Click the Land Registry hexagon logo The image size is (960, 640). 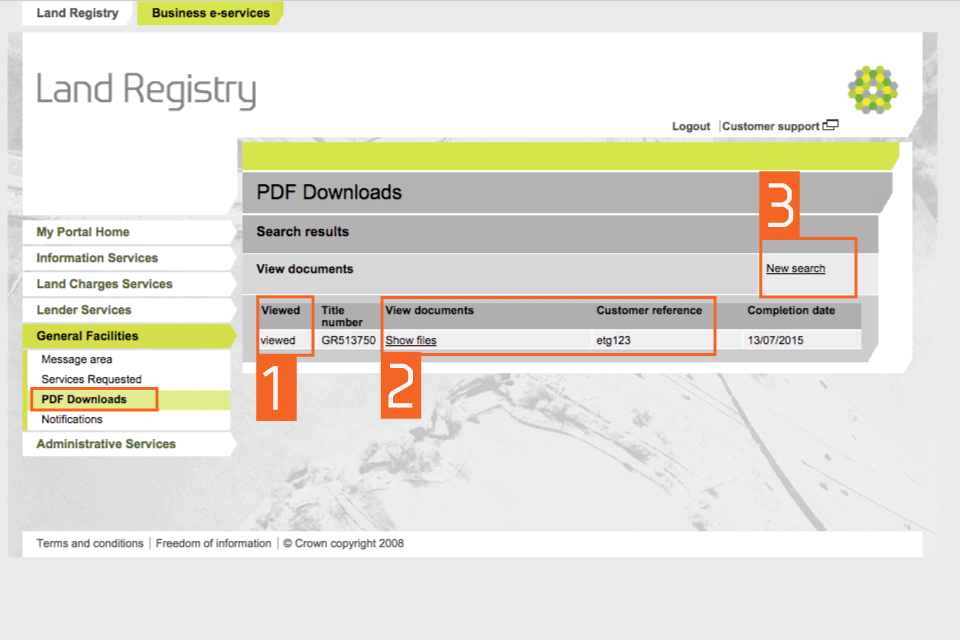pyautogui.click(x=872, y=89)
